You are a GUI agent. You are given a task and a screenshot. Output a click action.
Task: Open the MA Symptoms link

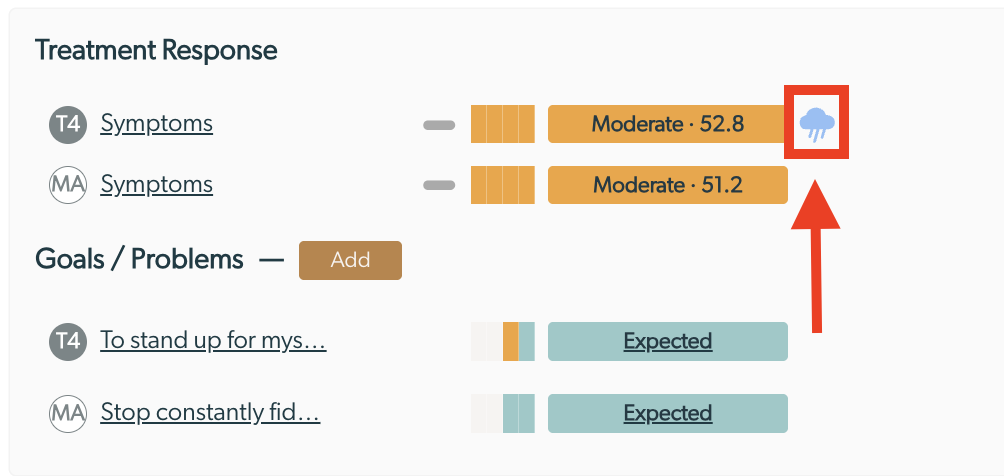156,185
